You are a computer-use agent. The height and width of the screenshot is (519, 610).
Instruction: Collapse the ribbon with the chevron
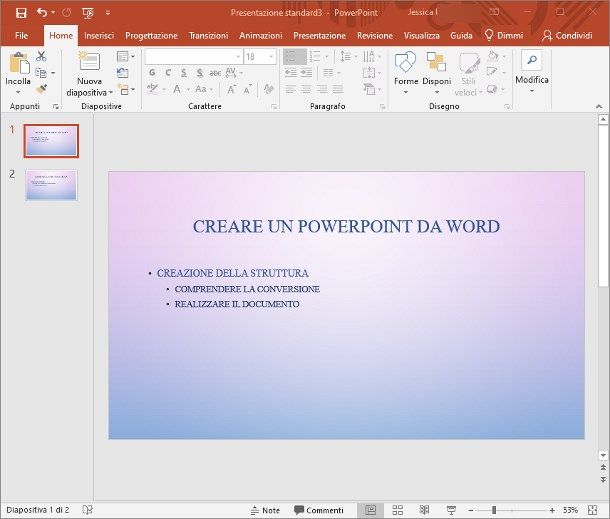click(x=599, y=106)
